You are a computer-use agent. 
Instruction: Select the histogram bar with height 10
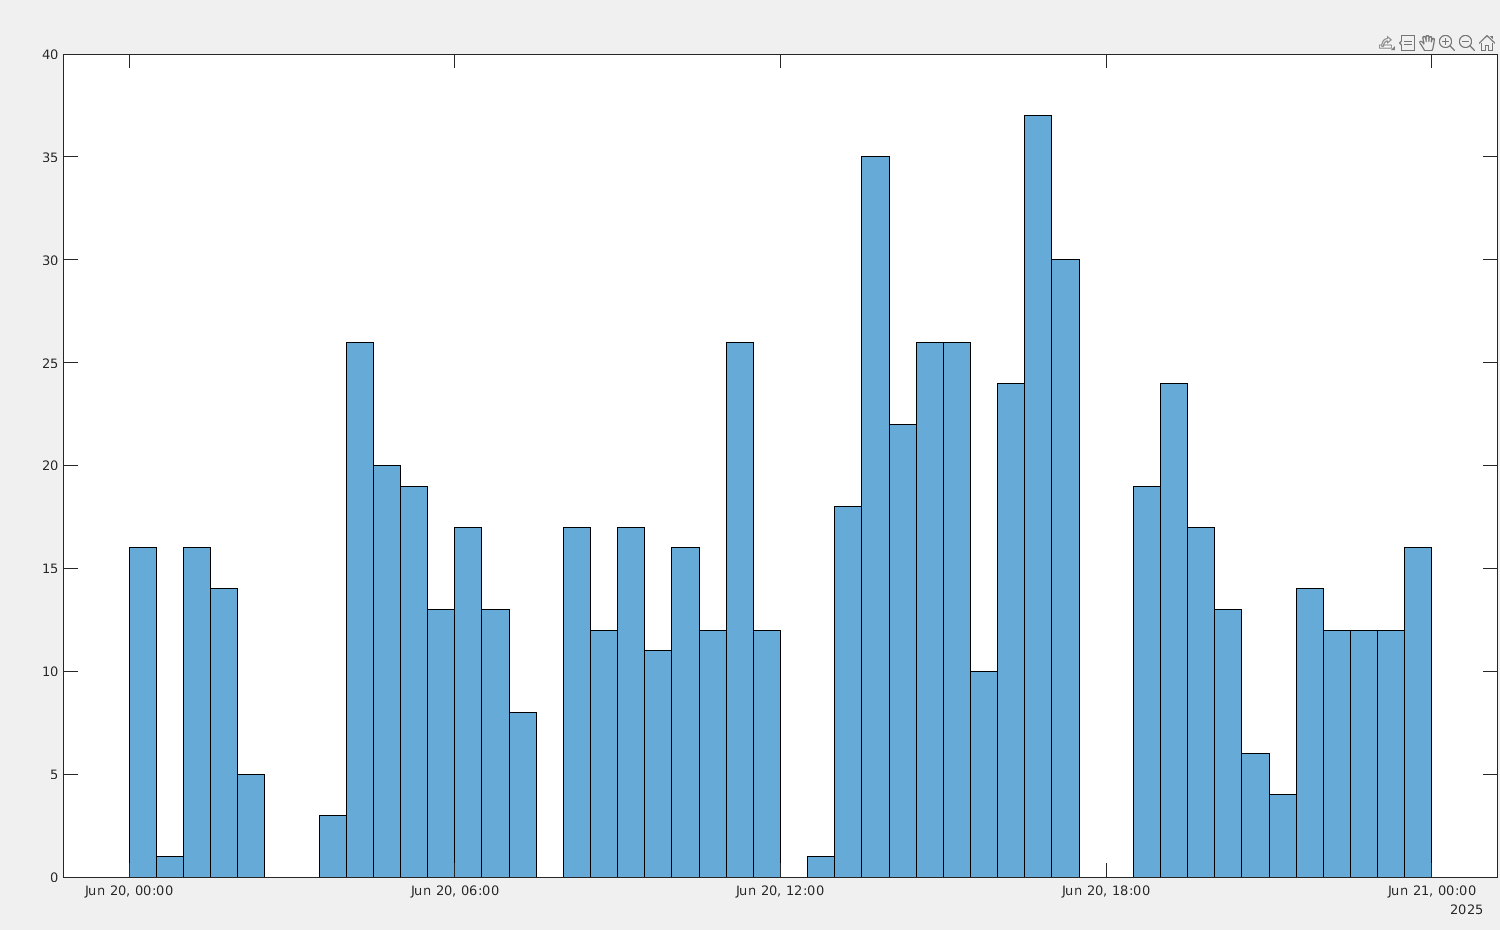pos(984,774)
